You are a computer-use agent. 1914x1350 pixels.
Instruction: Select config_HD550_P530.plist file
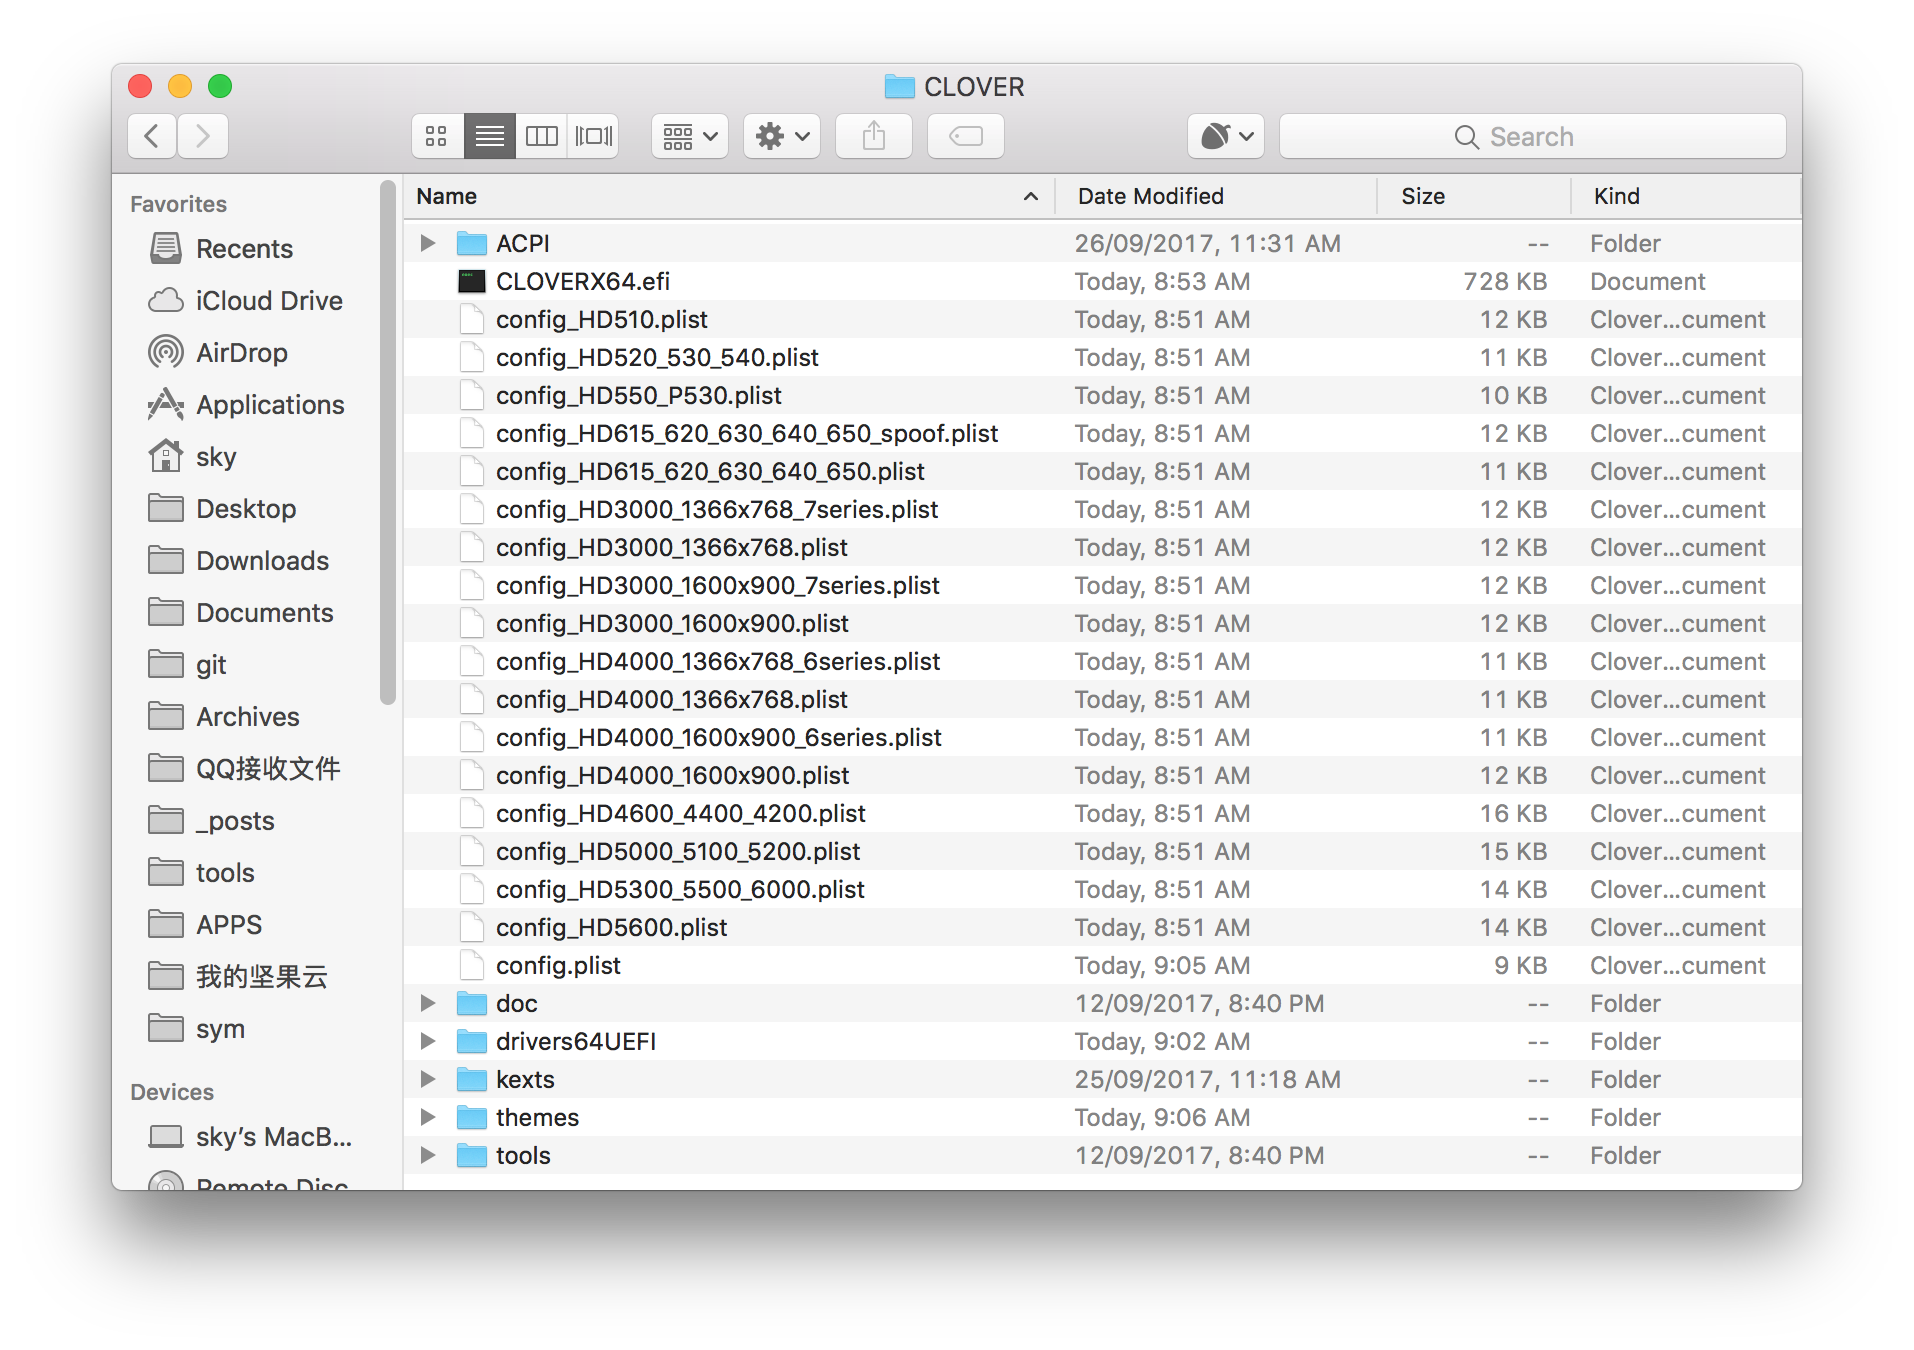tap(1102, 395)
